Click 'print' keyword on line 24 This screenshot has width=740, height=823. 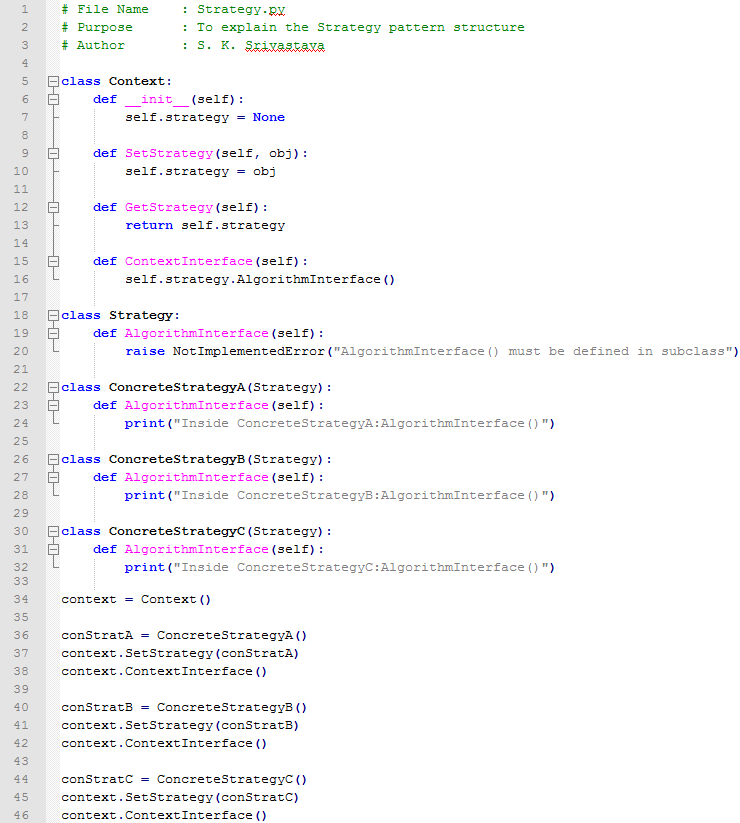(x=145, y=424)
